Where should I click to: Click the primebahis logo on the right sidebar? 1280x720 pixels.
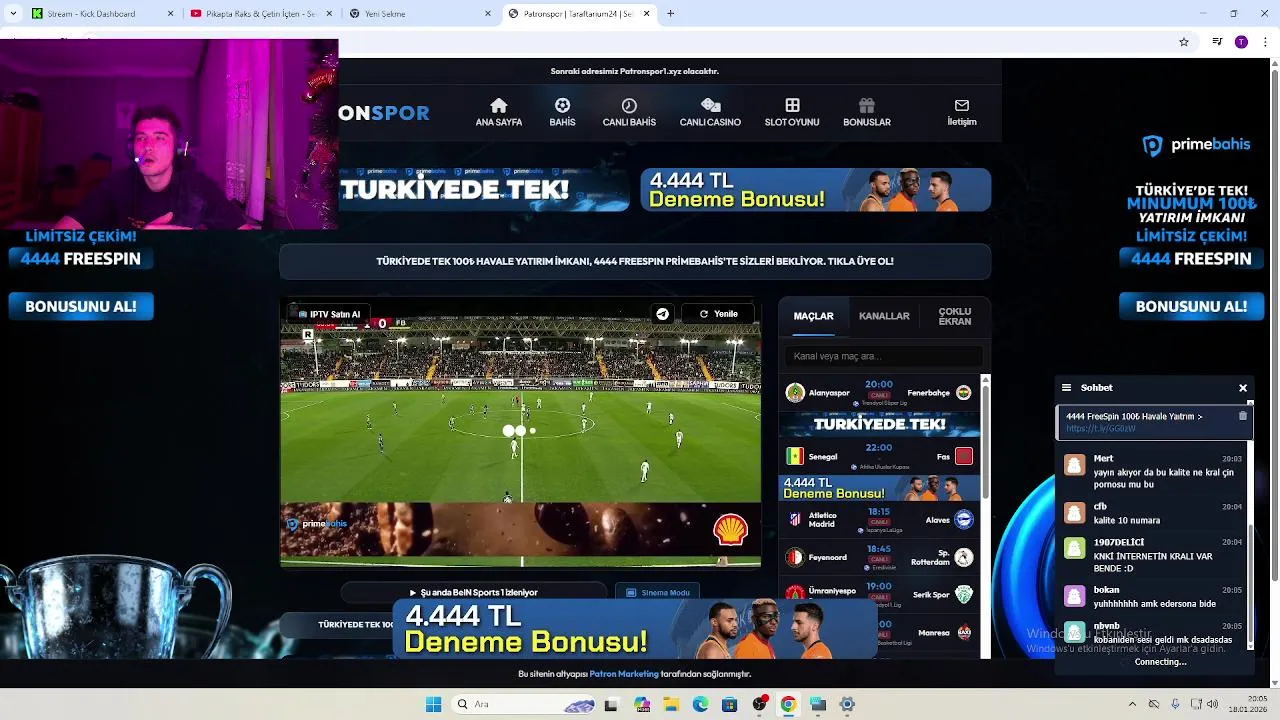tap(1196, 145)
